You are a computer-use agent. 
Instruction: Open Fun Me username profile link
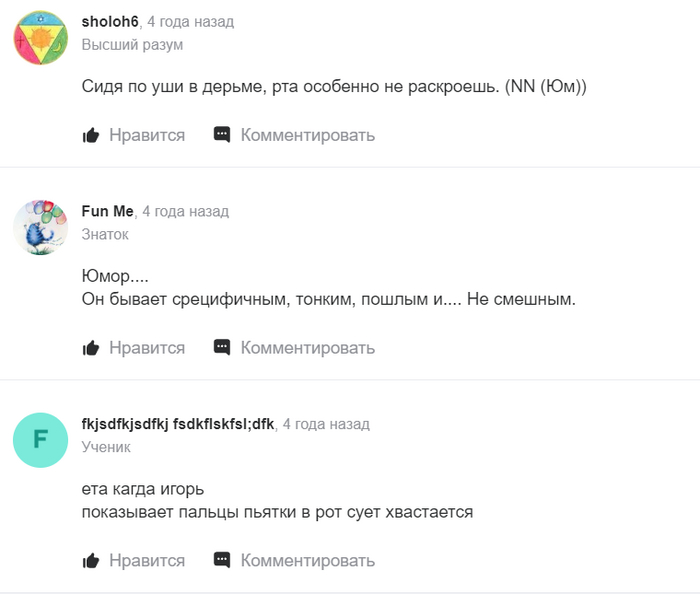click(x=108, y=211)
